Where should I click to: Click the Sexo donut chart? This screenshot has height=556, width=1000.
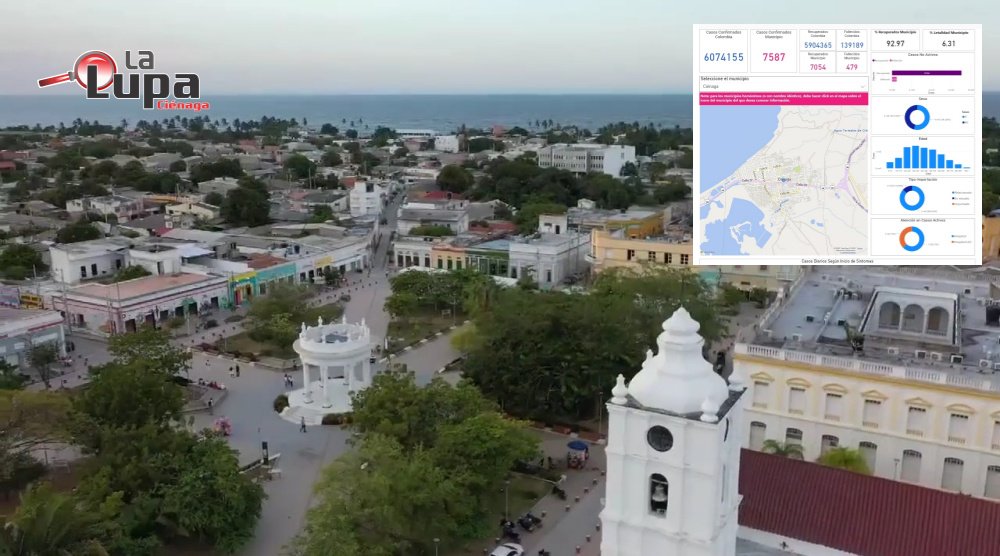pyautogui.click(x=917, y=117)
